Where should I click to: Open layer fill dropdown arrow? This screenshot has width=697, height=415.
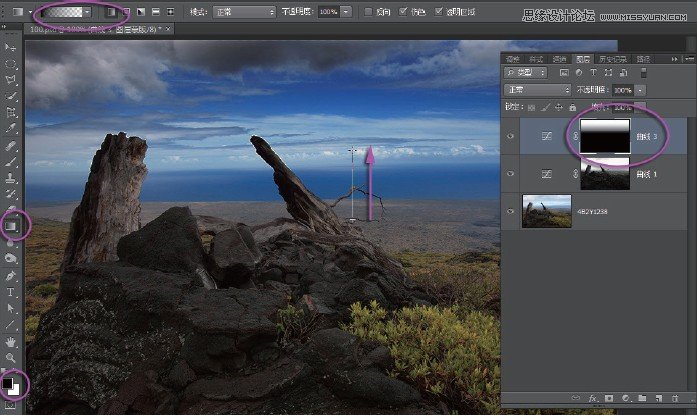640,107
